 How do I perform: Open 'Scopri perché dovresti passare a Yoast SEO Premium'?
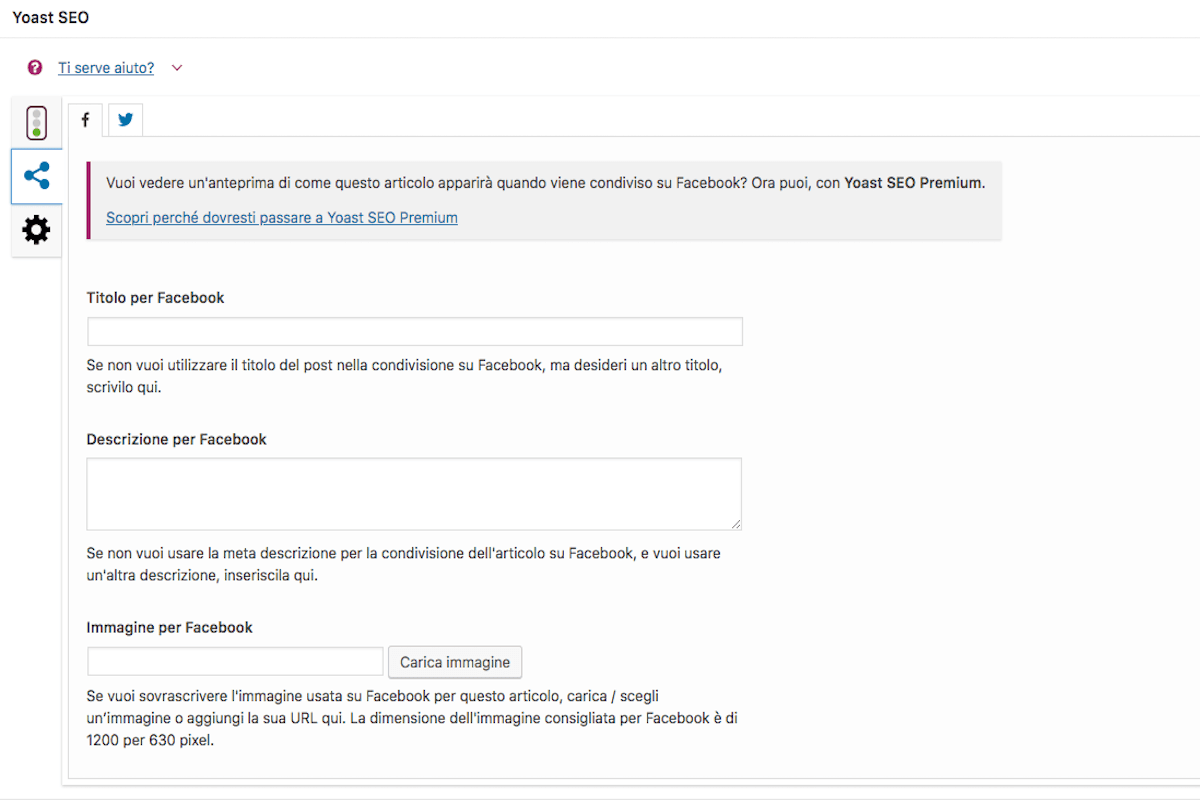point(282,217)
